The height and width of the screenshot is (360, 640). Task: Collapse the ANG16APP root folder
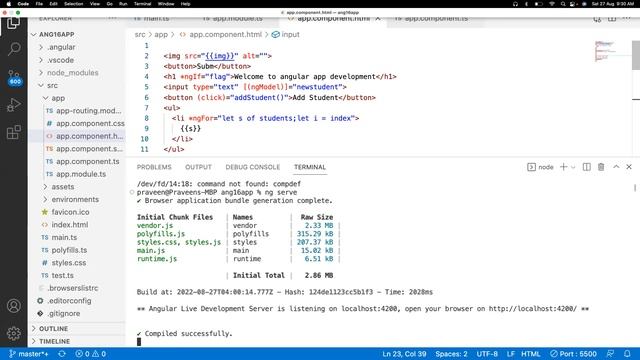(x=78, y=34)
